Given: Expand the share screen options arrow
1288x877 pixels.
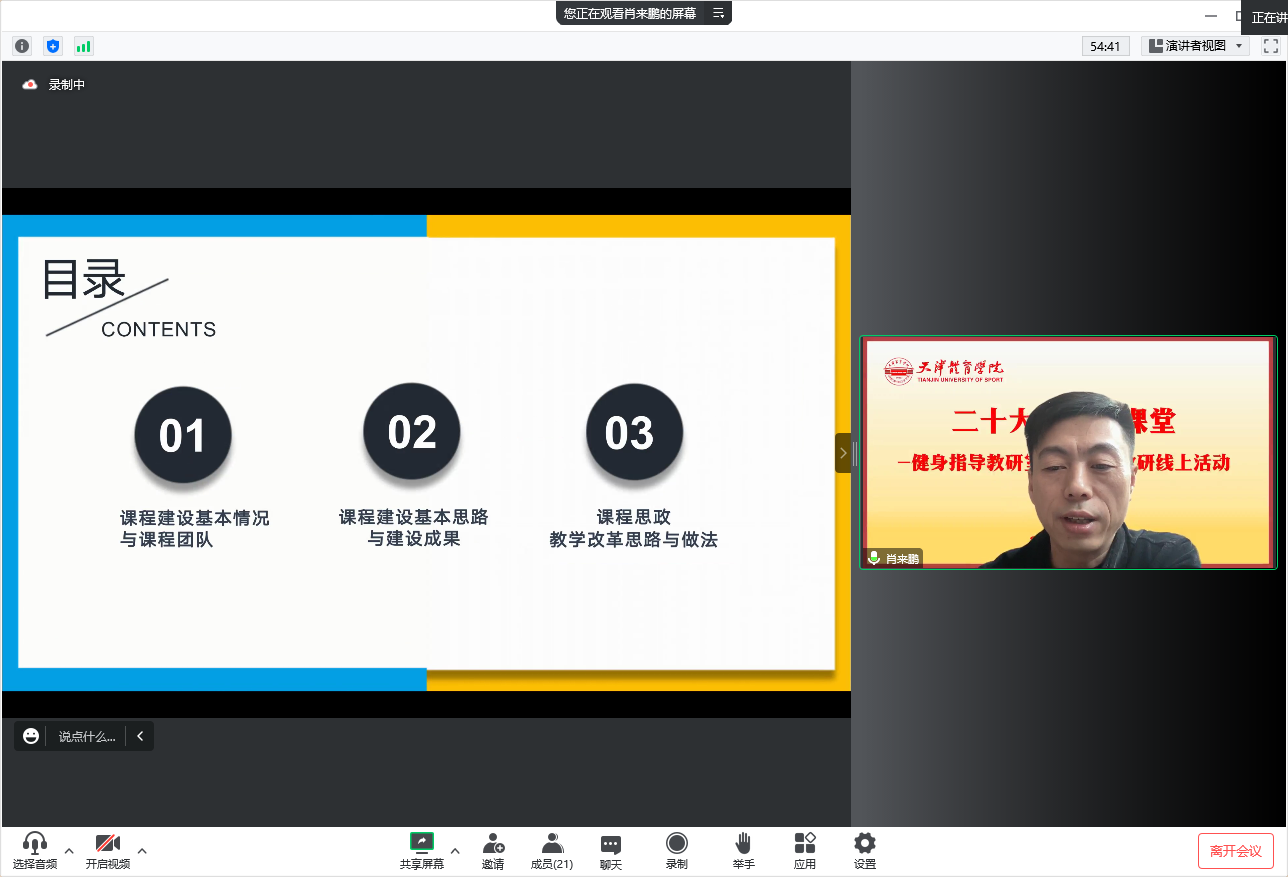Looking at the screenshot, I should [x=455, y=851].
